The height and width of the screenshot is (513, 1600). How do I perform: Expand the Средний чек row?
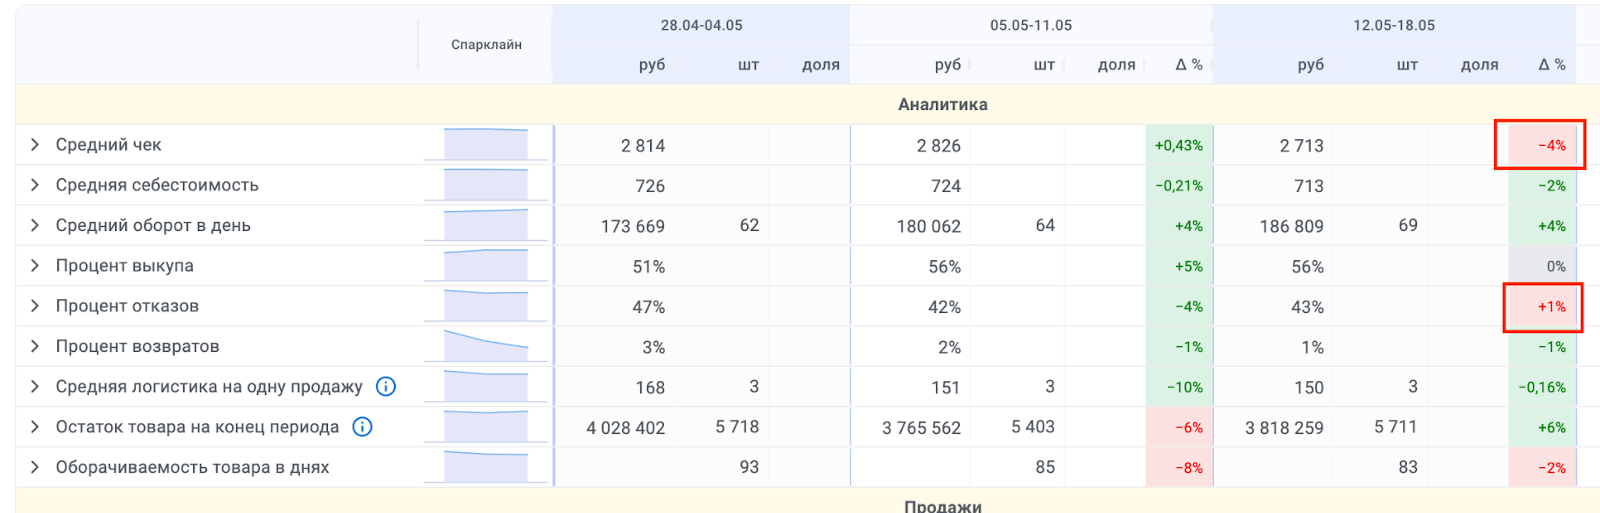[35, 145]
